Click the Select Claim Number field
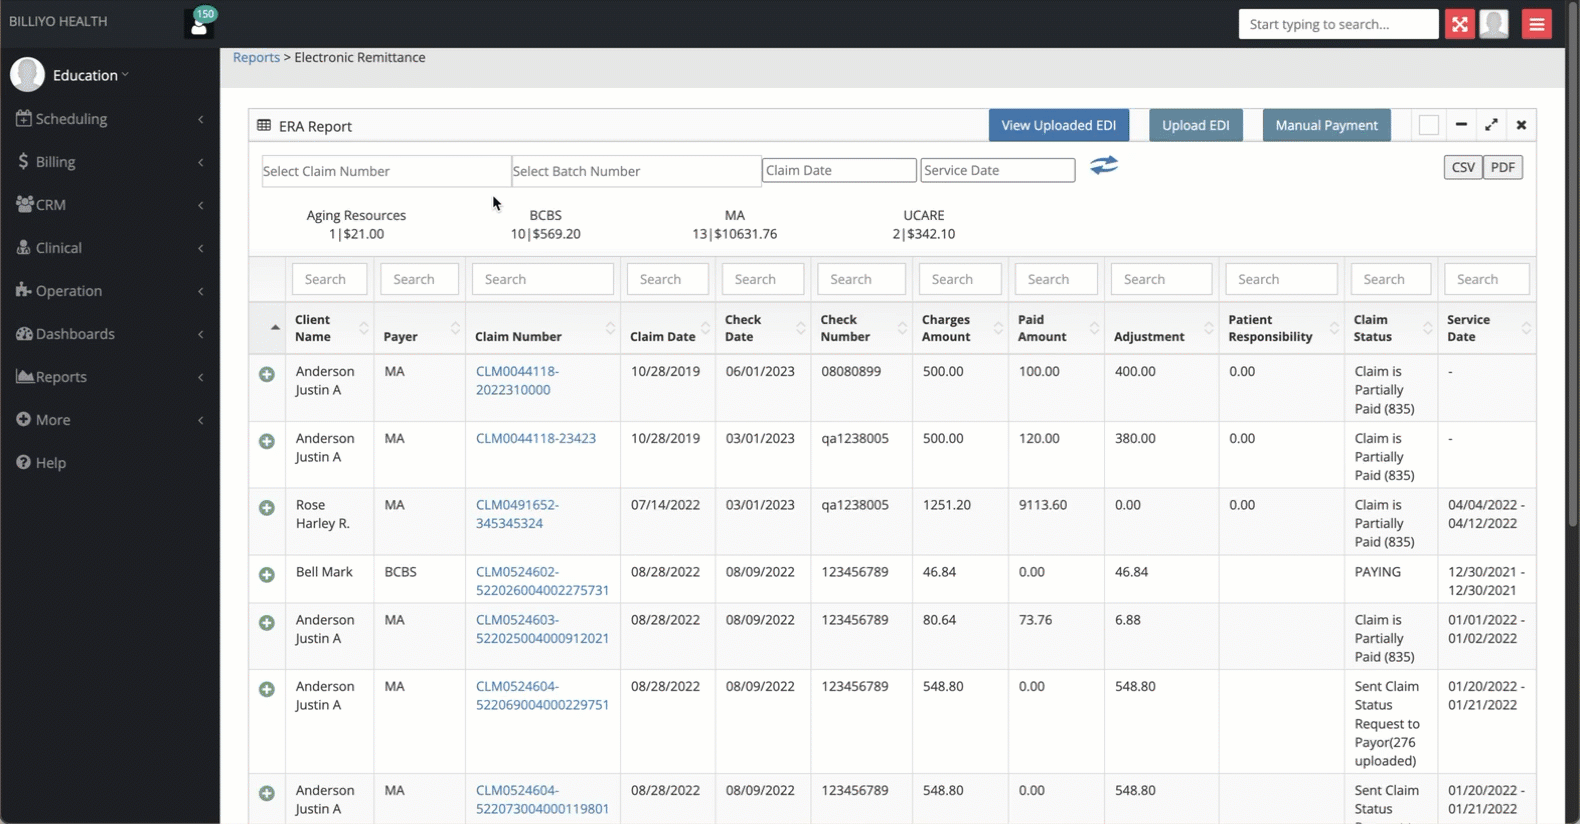This screenshot has height=824, width=1580. [386, 171]
